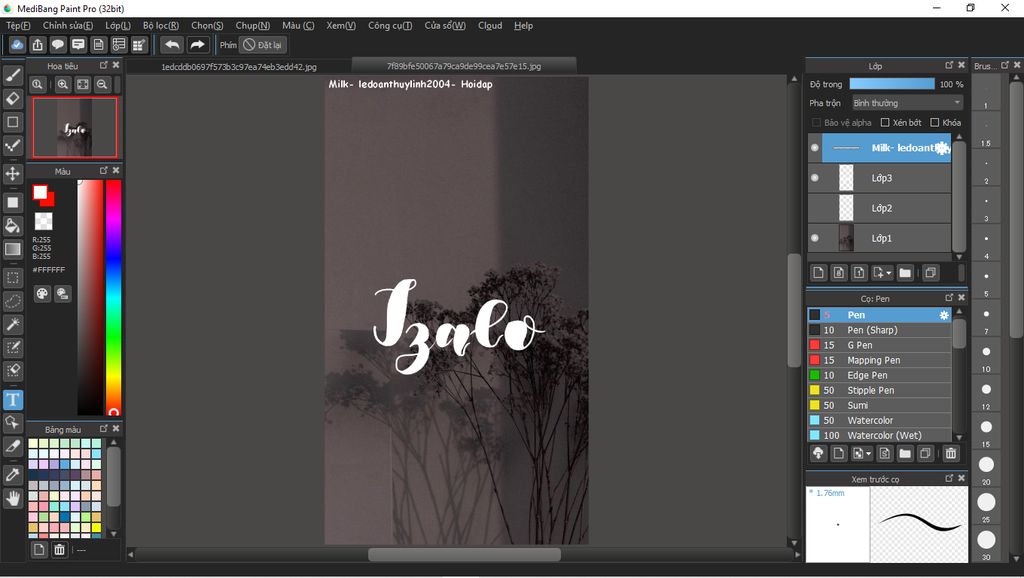Image resolution: width=1024 pixels, height=578 pixels.
Task: Create a new layer in Lớp panel
Action: click(x=818, y=273)
